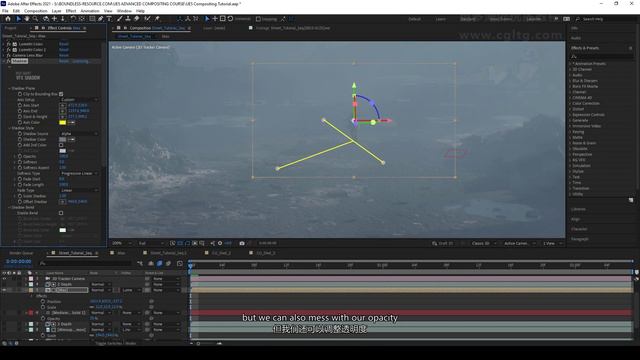Screen dimensions: 640x360
Task: Toggle the Opacity stopwatch in the effect panel
Action: point(20,156)
